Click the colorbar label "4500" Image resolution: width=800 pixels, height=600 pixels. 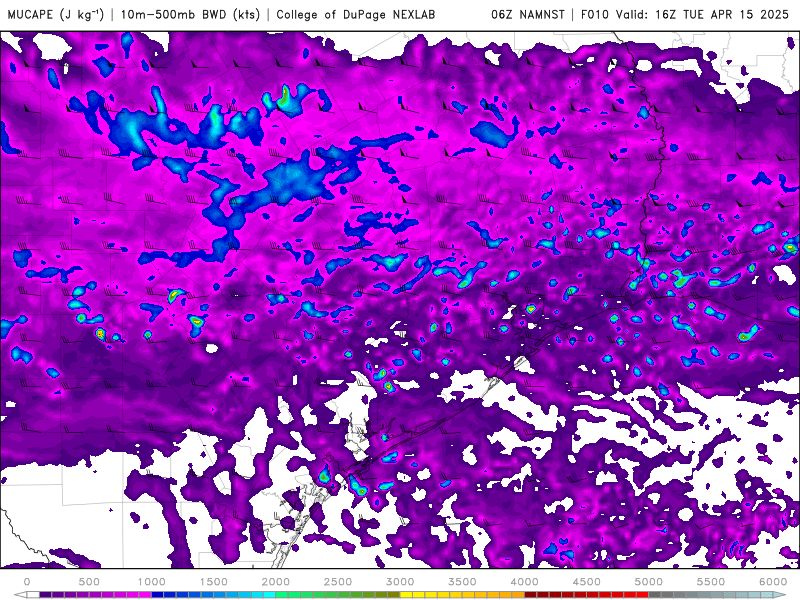[x=587, y=582]
